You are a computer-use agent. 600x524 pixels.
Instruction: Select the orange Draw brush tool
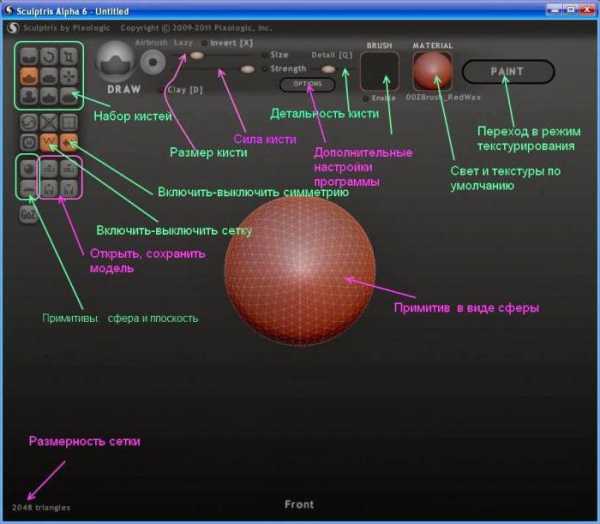click(x=29, y=76)
